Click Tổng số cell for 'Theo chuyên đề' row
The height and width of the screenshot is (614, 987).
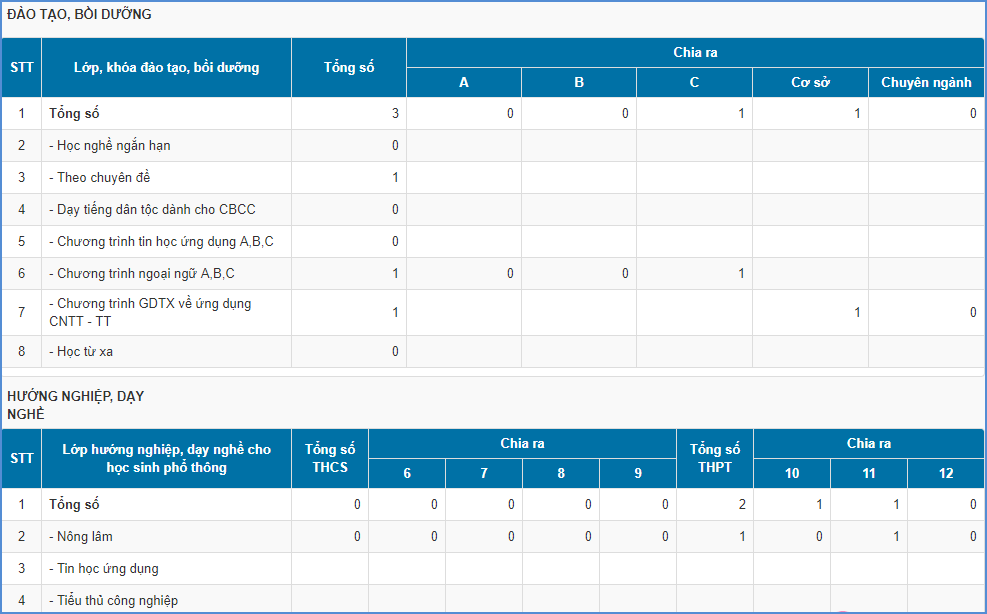(349, 178)
